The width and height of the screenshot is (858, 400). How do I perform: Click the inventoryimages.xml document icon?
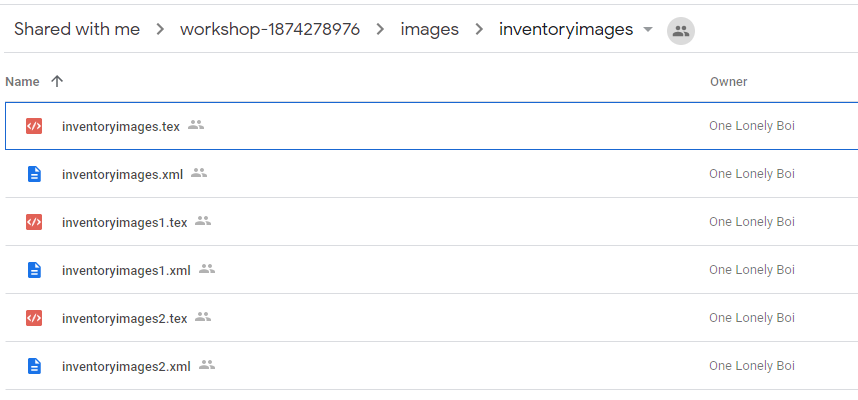coord(34,174)
